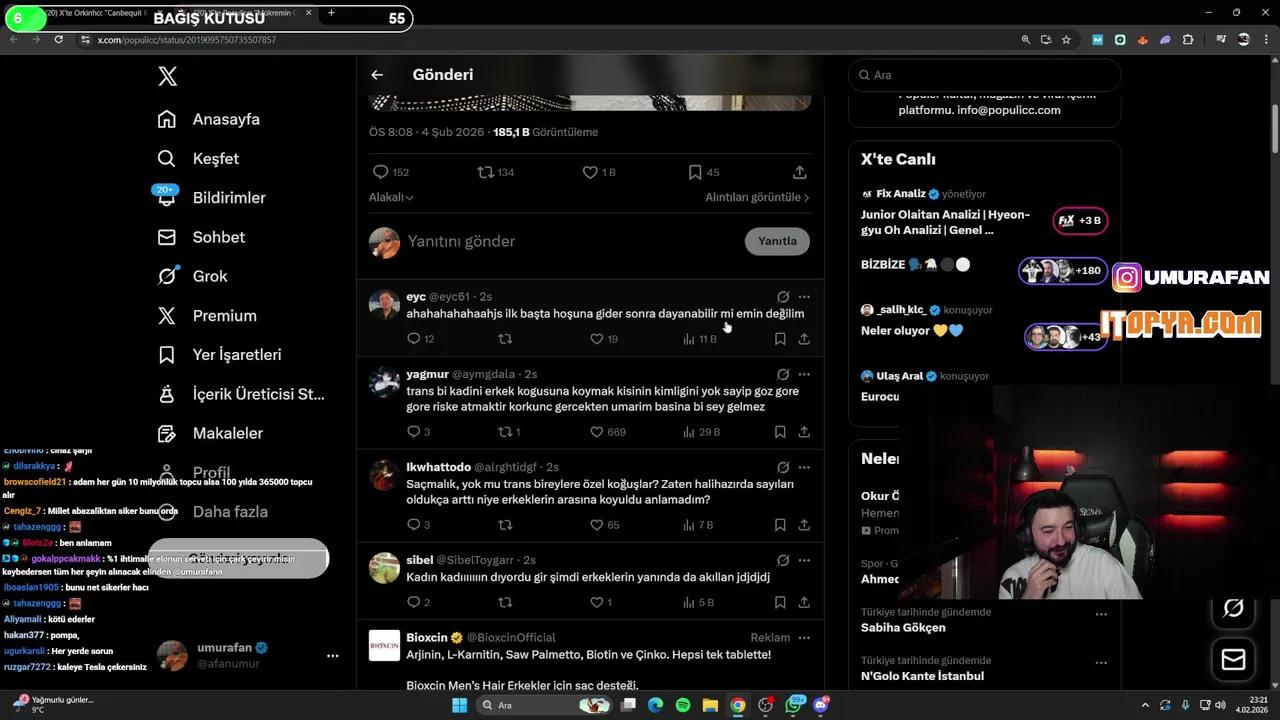
Task: Click the Yanıtla button
Action: click(777, 241)
